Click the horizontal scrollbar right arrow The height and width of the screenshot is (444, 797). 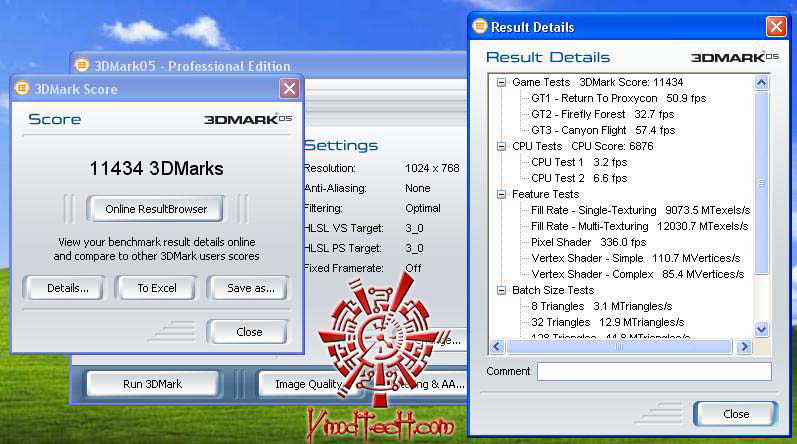[x=745, y=346]
